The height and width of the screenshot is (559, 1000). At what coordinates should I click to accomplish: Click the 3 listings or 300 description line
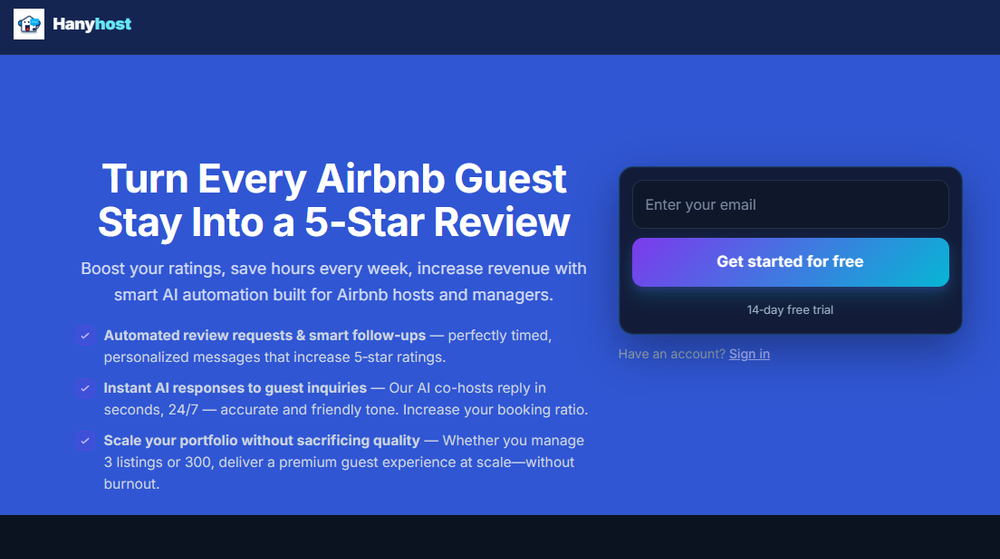339,462
